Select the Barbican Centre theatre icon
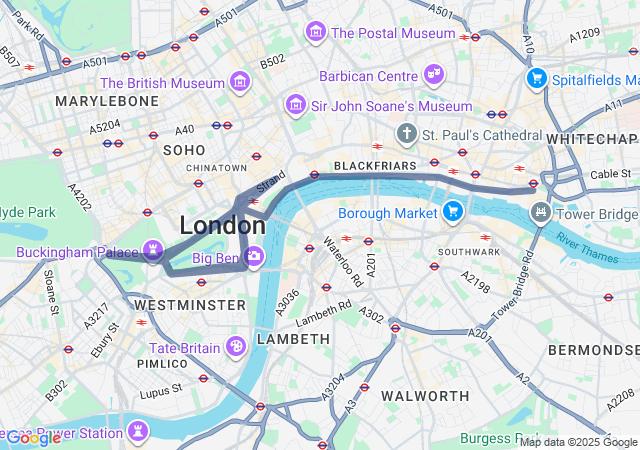The height and width of the screenshot is (450, 640). tap(434, 76)
